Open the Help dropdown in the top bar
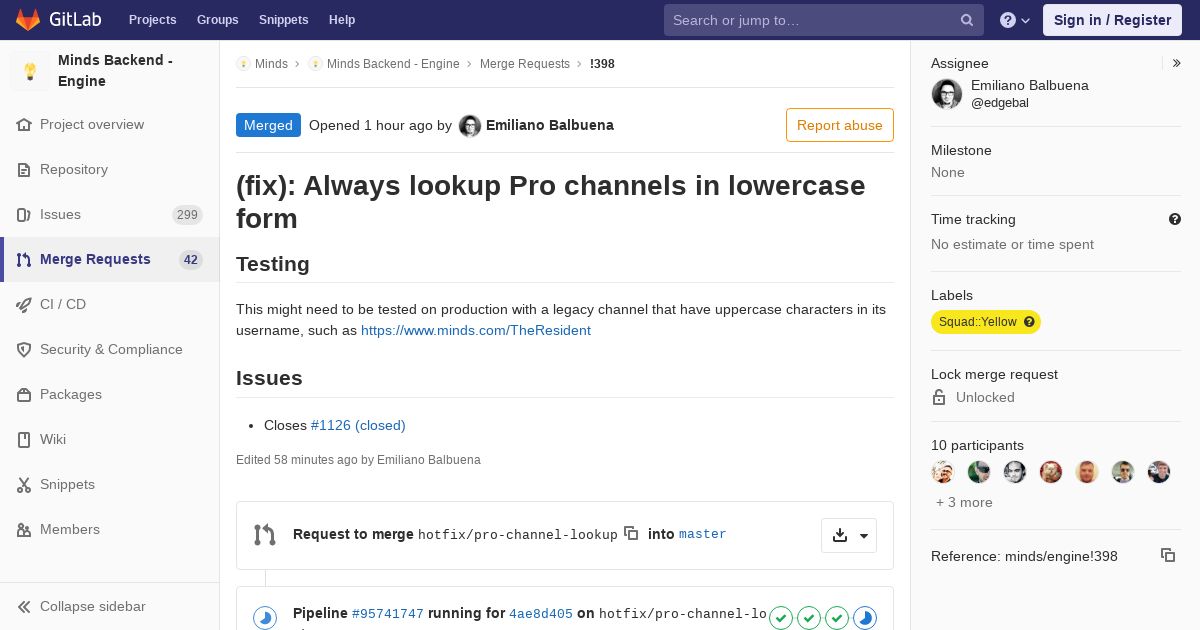This screenshot has width=1200, height=630. click(1015, 20)
